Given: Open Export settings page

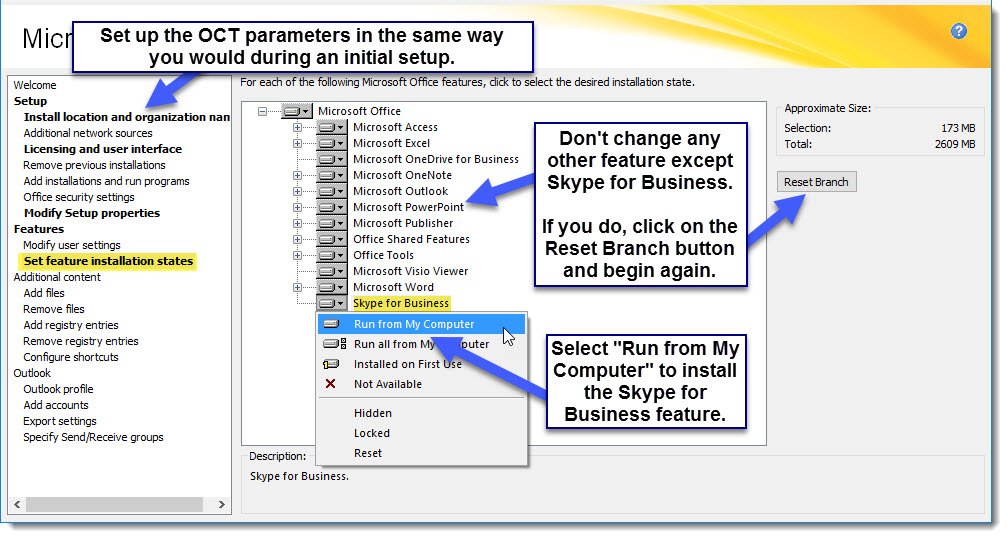Looking at the screenshot, I should coord(60,421).
